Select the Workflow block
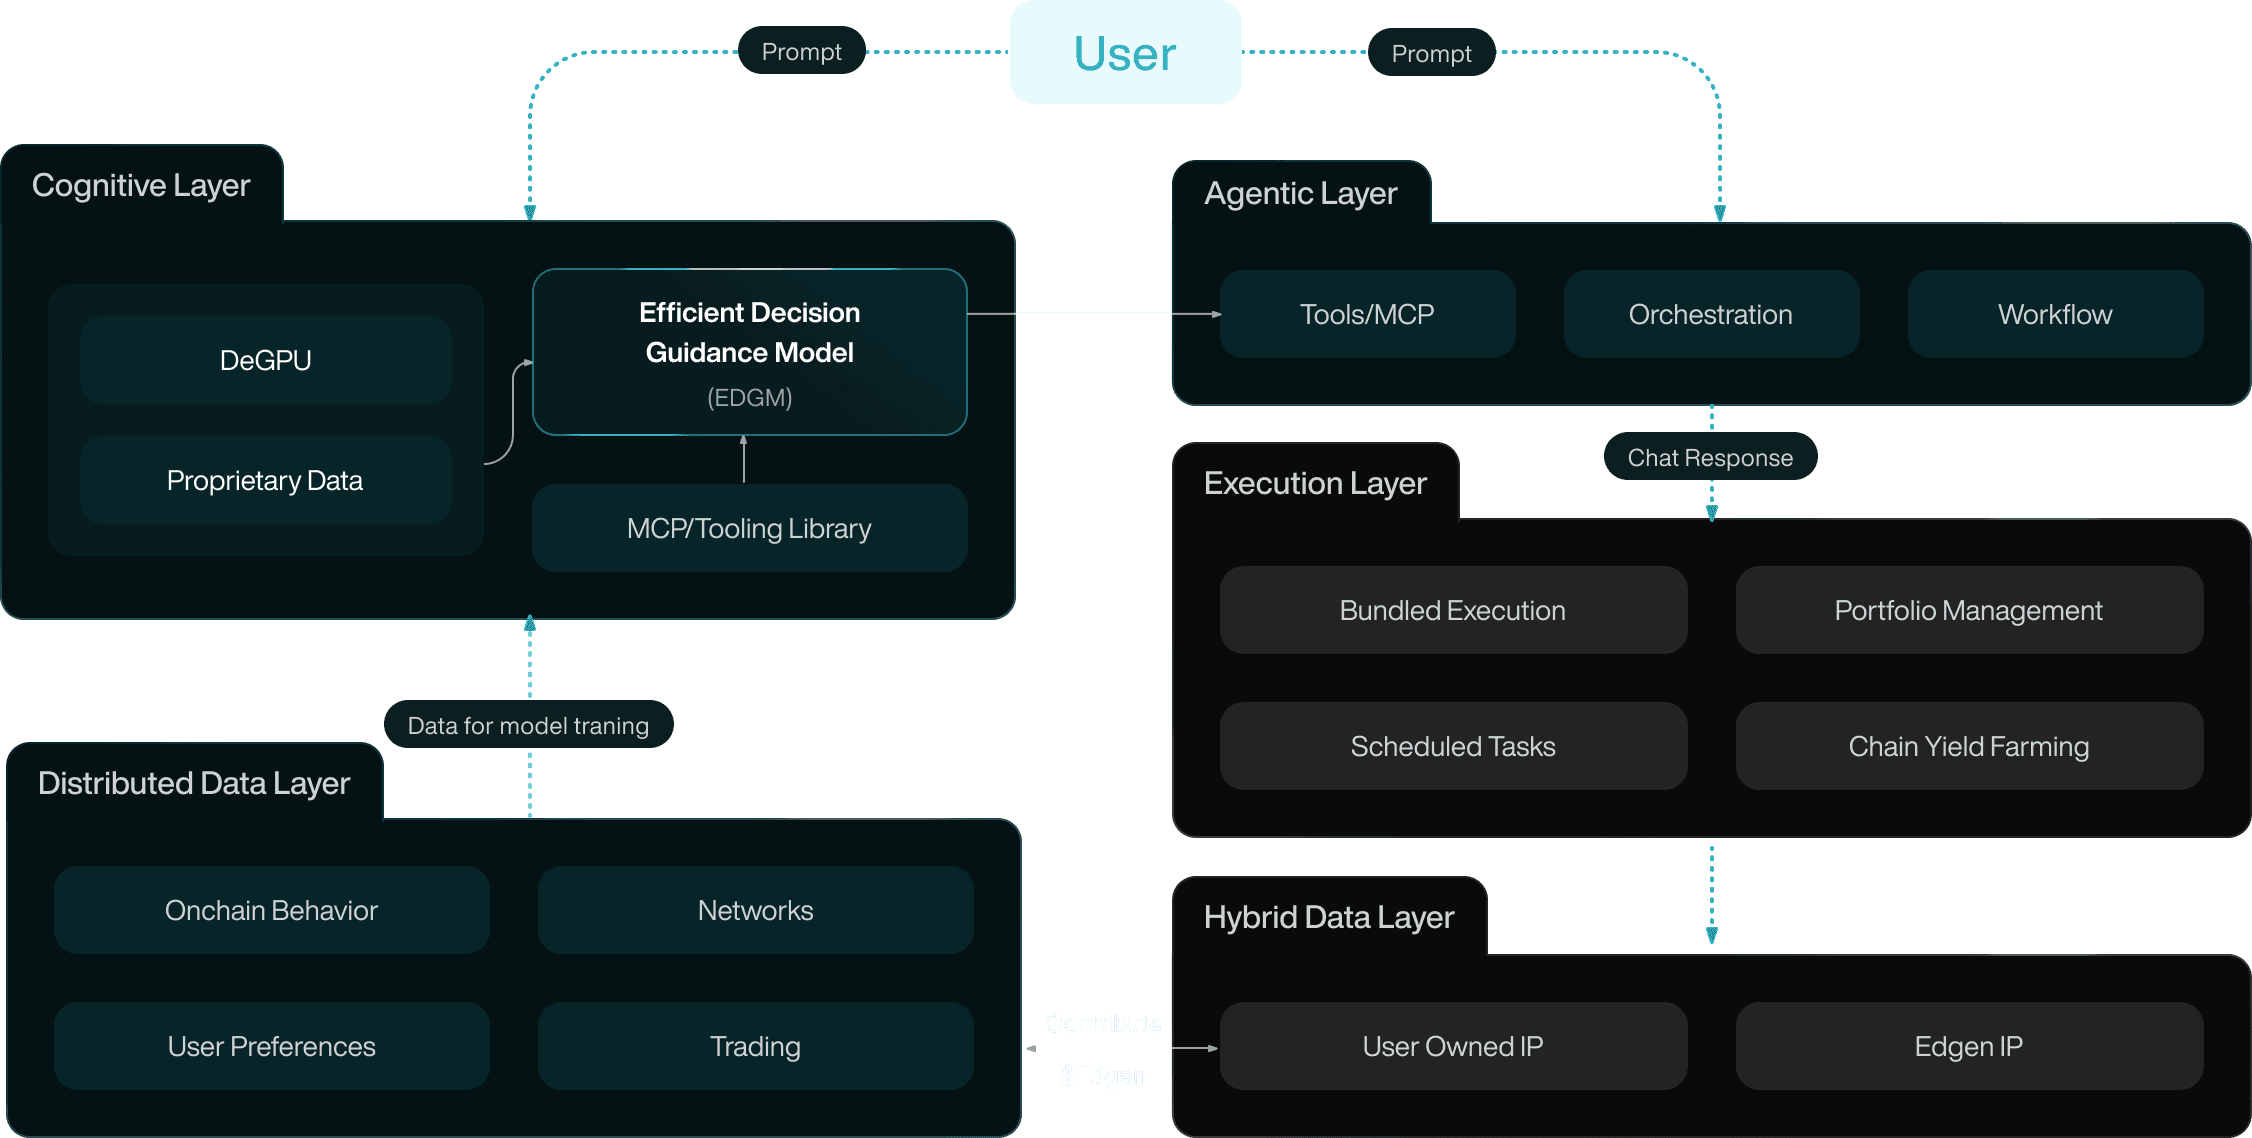This screenshot has height=1138, width=2252. point(2055,314)
